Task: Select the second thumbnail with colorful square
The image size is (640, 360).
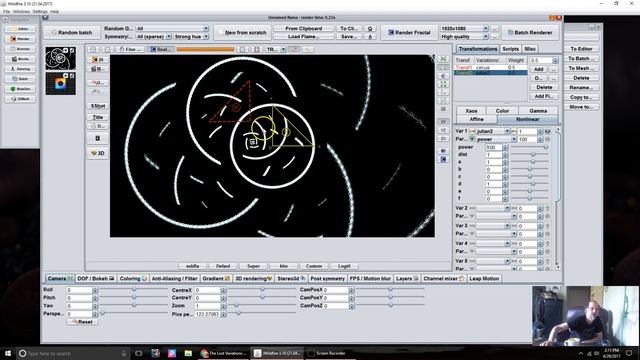Action: (60, 84)
